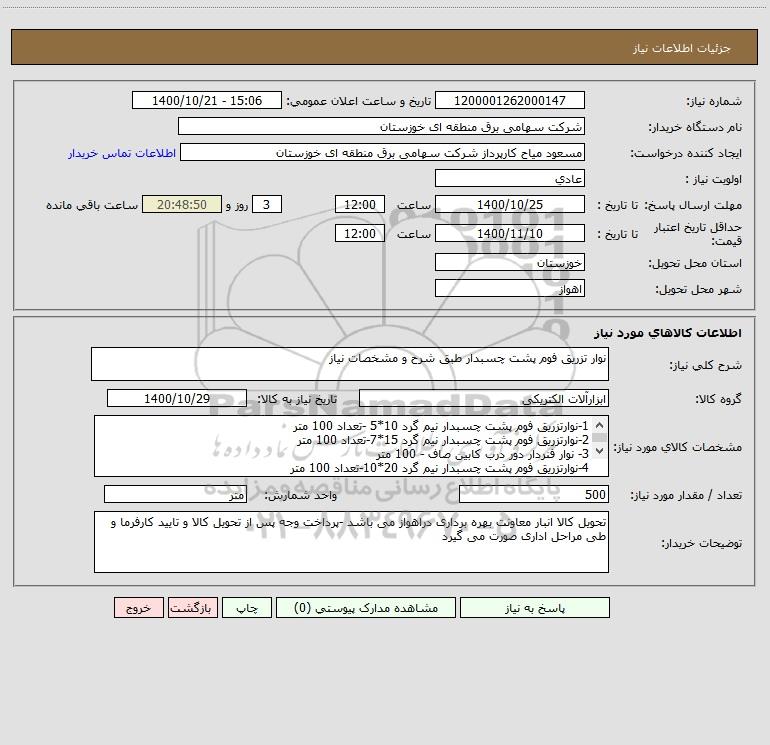Image resolution: width=770 pixels, height=745 pixels.
Task: Select the delivery city field 'اهواز'
Action: (x=510, y=288)
